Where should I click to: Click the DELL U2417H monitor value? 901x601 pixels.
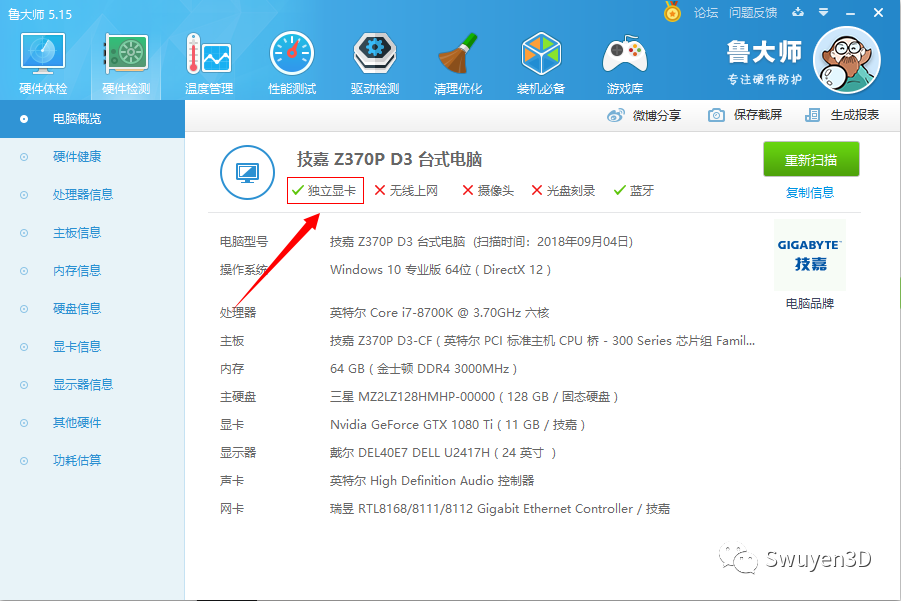point(443,453)
